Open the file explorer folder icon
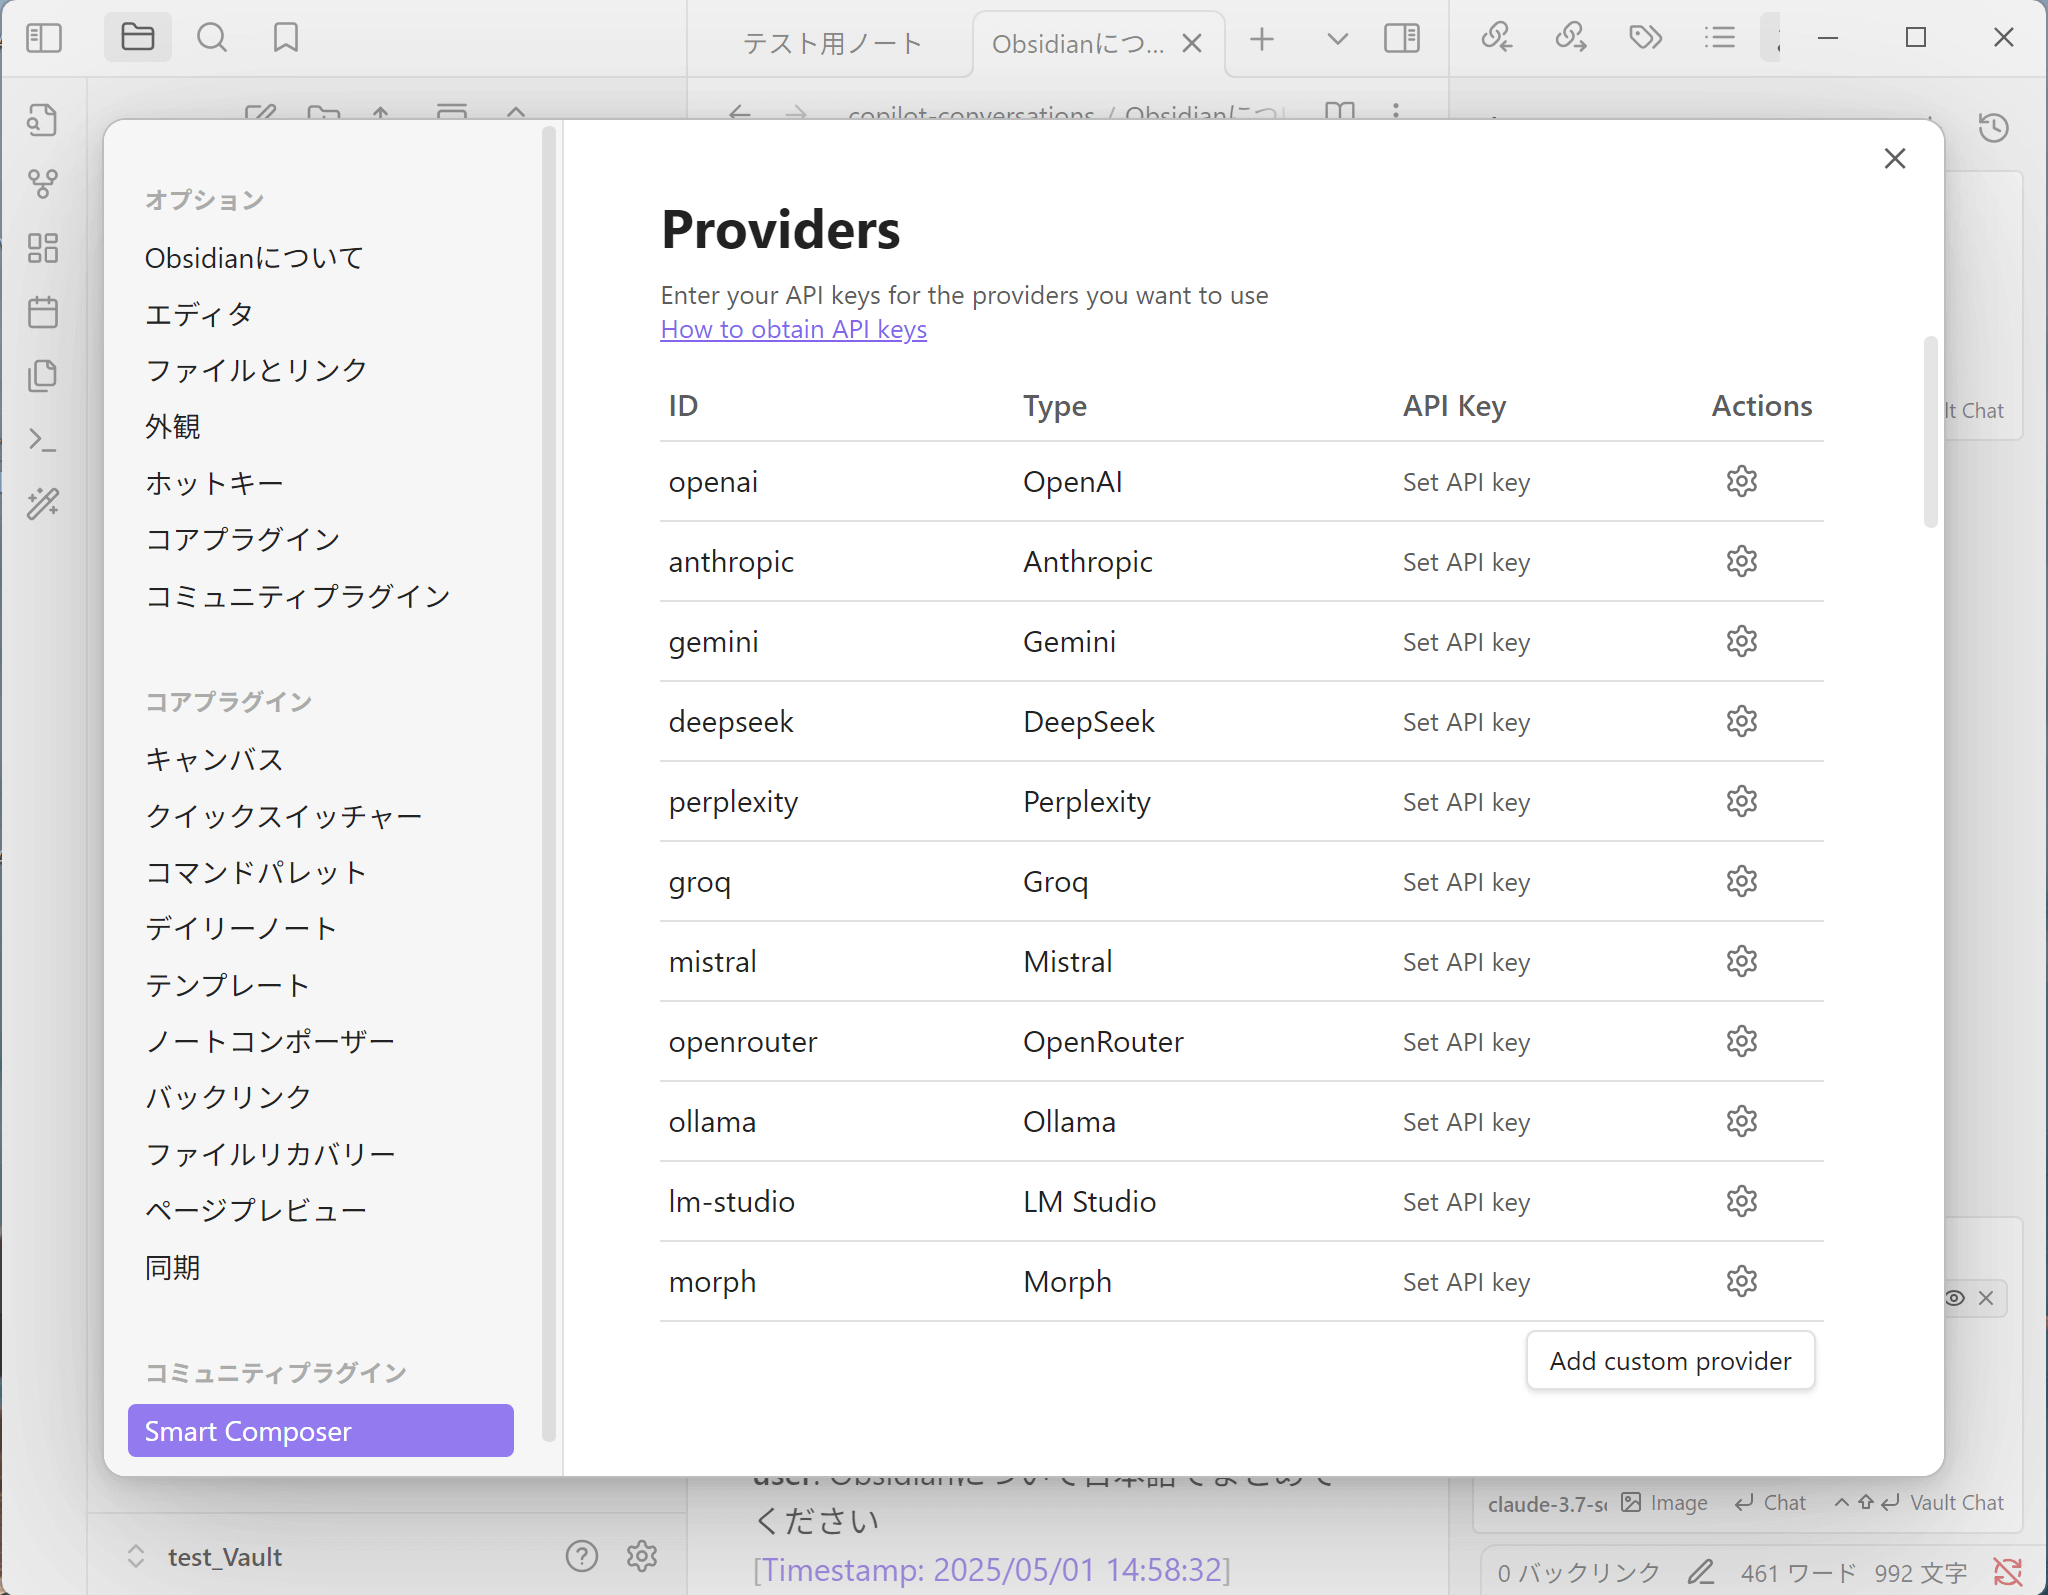Viewport: 2048px width, 1595px height. (x=137, y=38)
